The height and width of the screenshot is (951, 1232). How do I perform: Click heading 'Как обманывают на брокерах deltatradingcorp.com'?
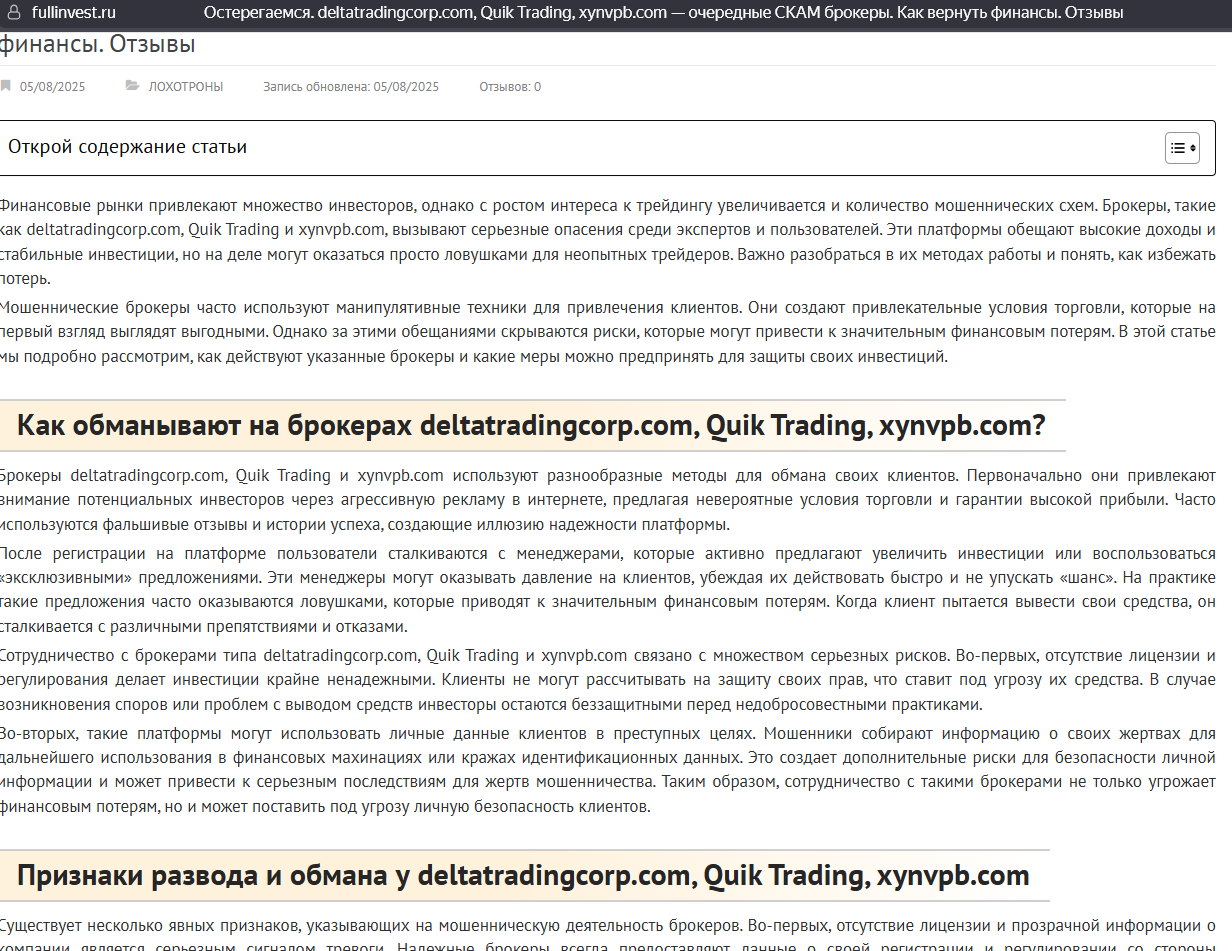(531, 426)
